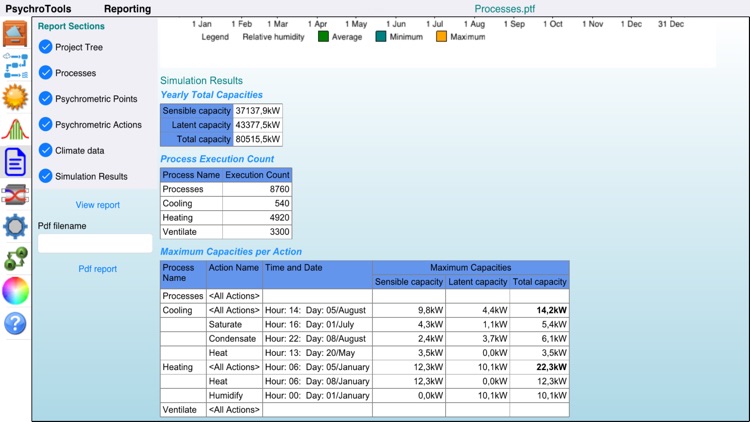Click the Hour: 13: Day: 20/May cell
The image size is (750, 422).
pos(318,353)
